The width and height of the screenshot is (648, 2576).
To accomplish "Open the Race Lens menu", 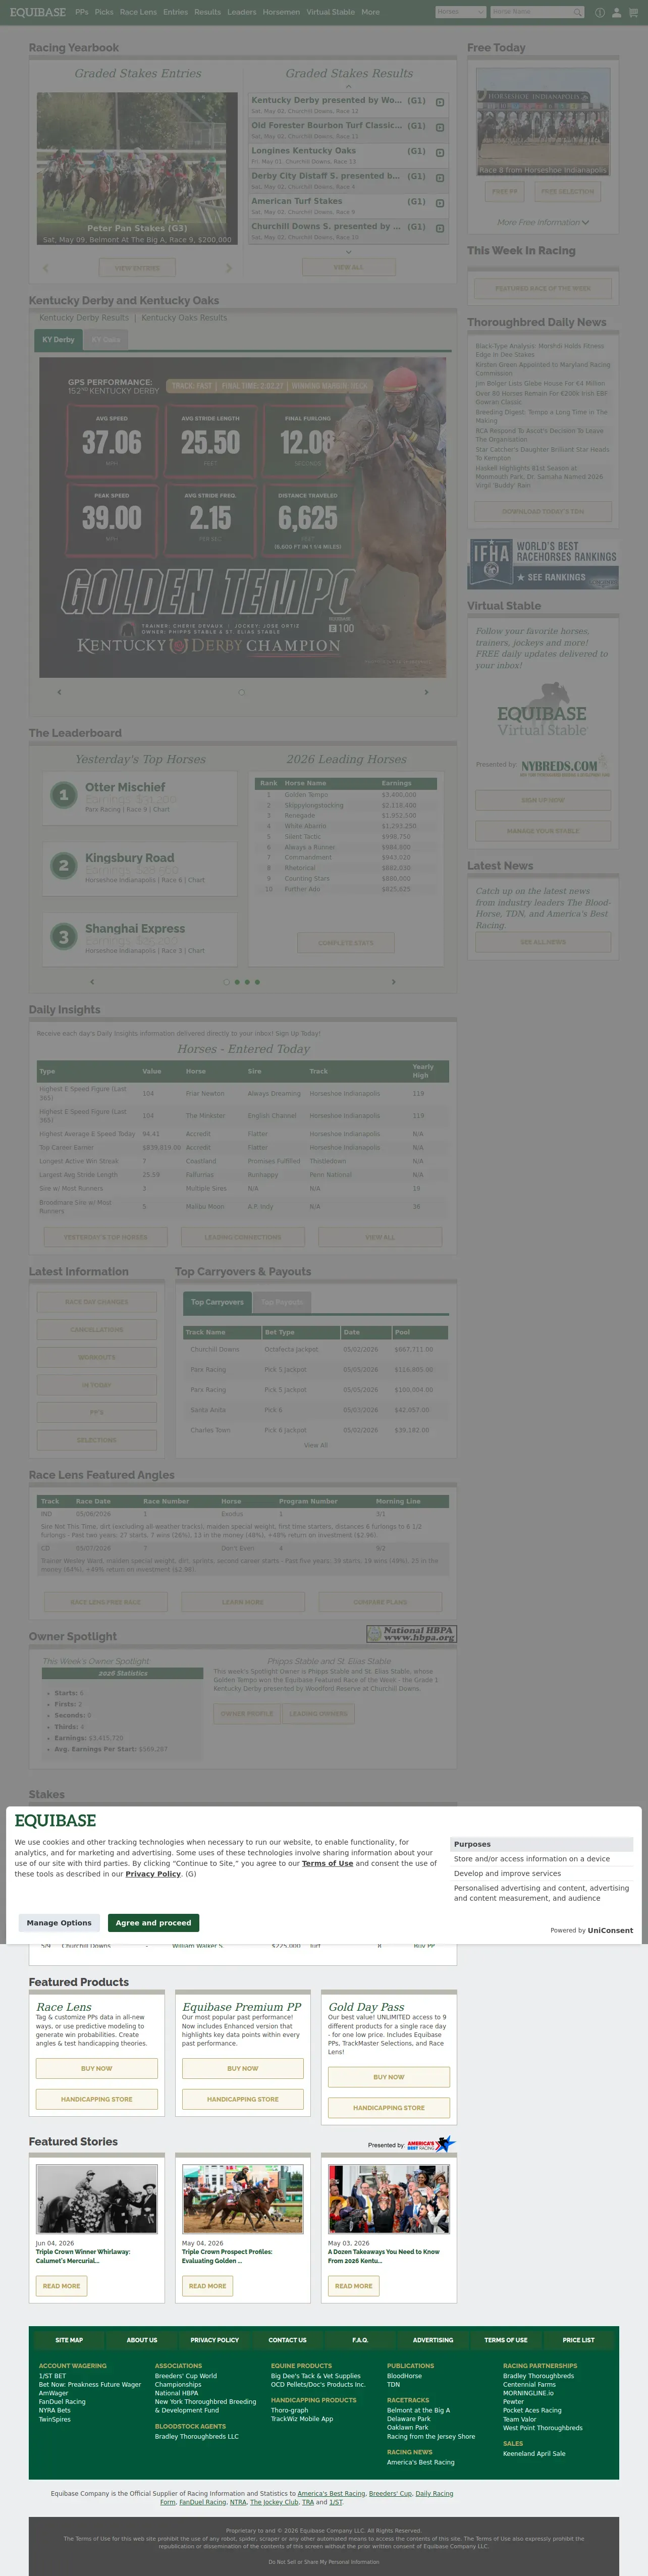I will pos(138,12).
